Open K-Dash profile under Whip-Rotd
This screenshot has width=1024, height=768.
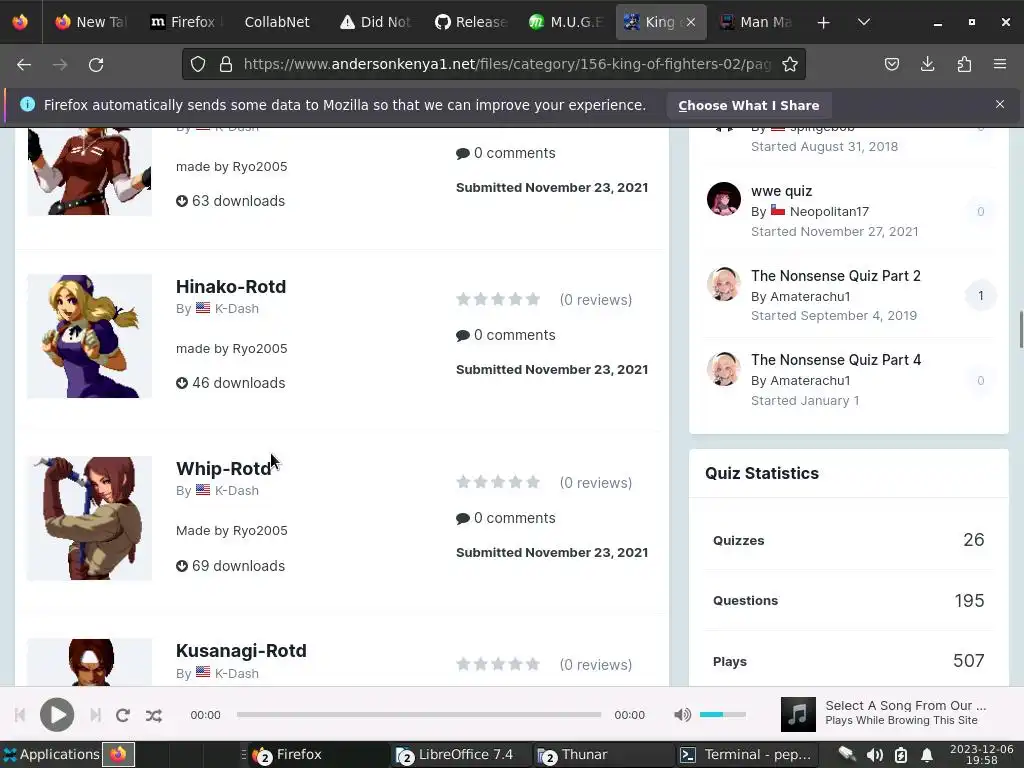point(236,491)
